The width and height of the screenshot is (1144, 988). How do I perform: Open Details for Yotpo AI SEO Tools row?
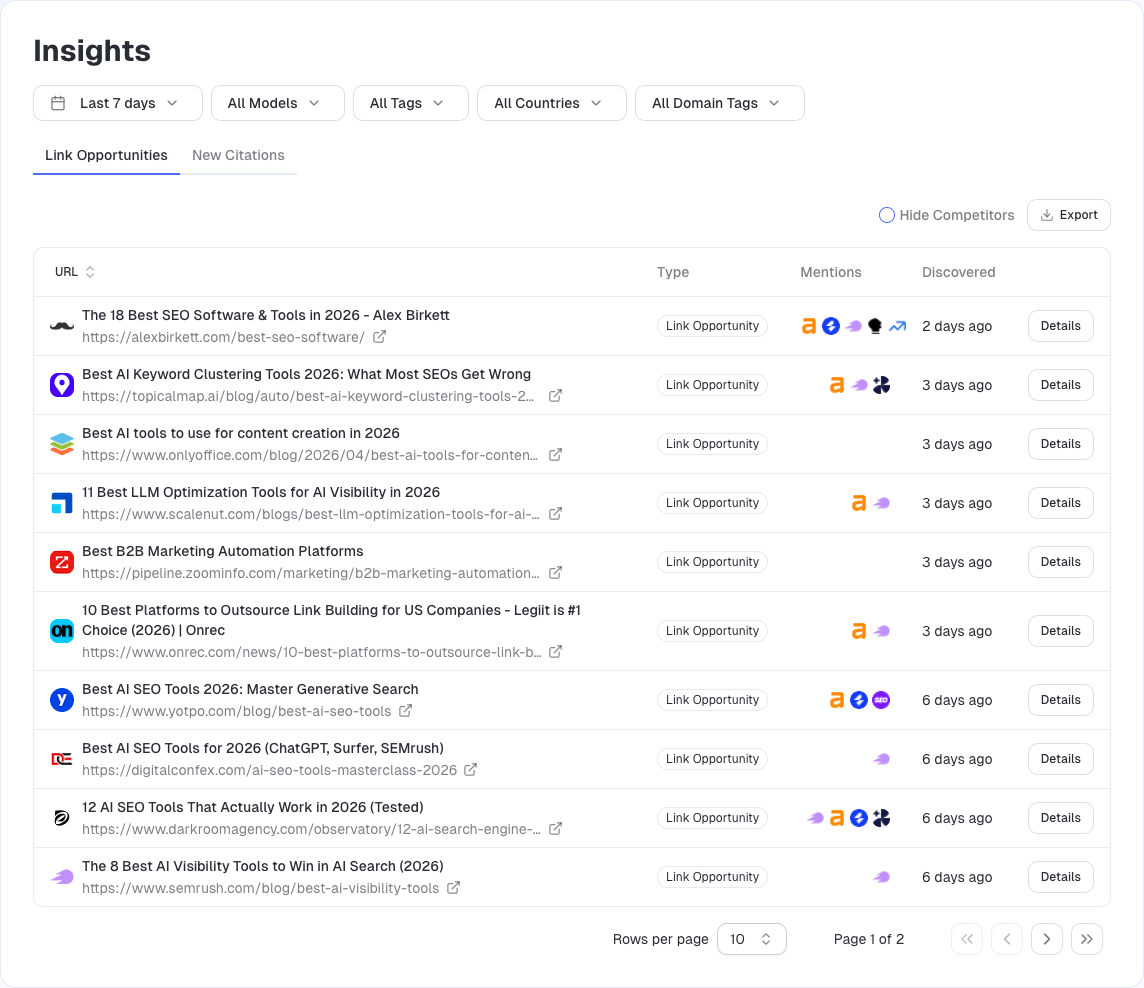click(x=1060, y=700)
